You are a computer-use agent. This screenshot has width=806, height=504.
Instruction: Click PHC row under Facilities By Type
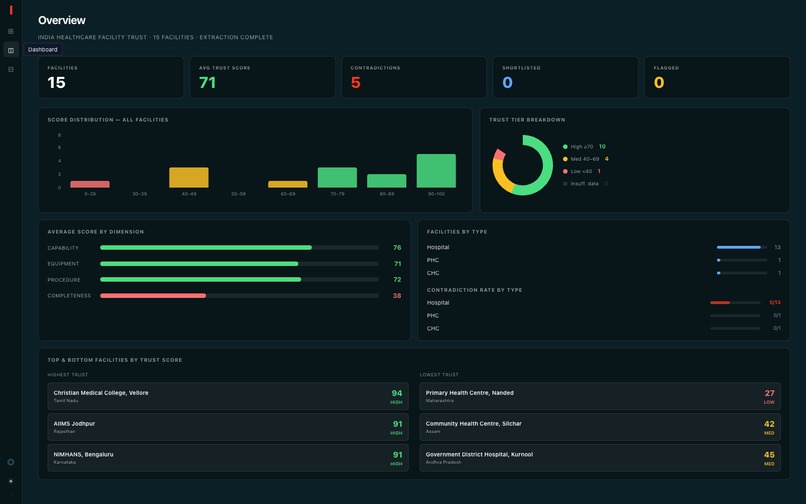pos(604,260)
